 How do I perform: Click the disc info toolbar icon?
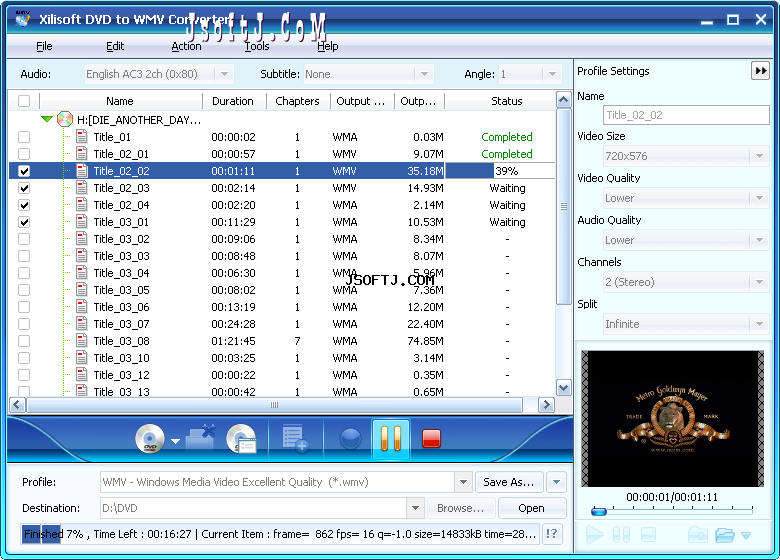(241, 439)
